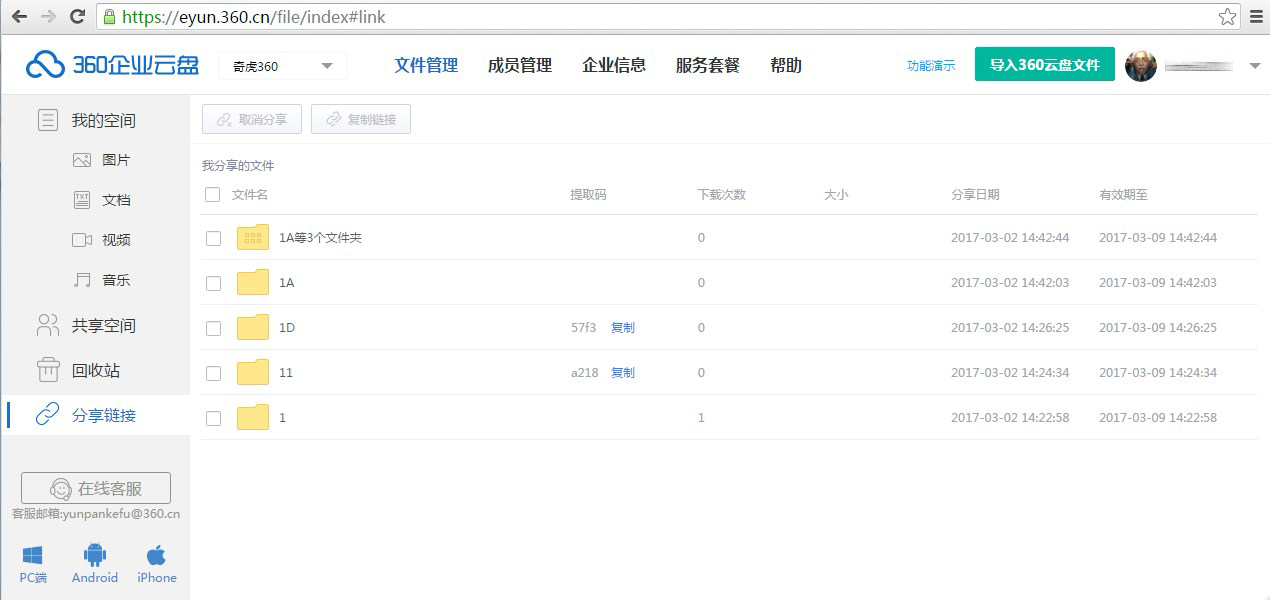Click the 文档 document icon
The image size is (1270, 600).
82,200
